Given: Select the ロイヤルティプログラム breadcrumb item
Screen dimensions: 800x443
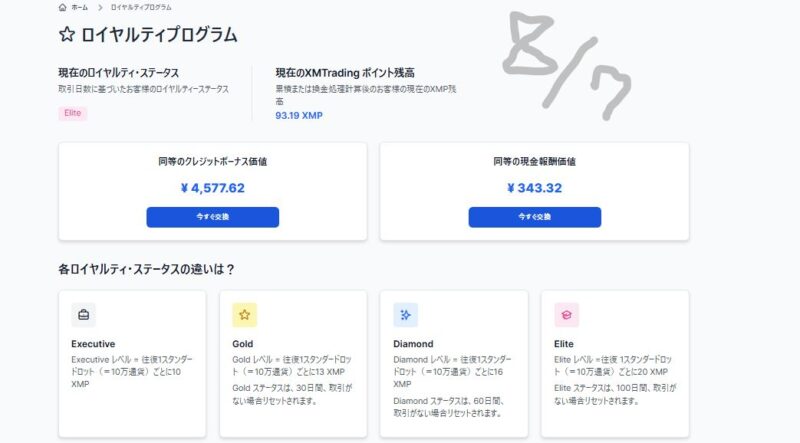Looking at the screenshot, I should [141, 8].
